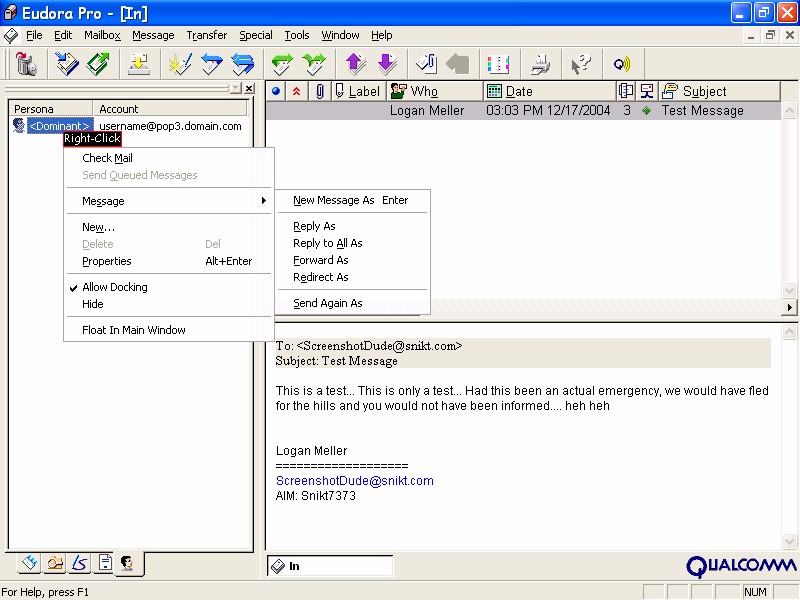Click the straight green arrow Forward toolbar icon
The height and width of the screenshot is (600, 800).
point(282,64)
